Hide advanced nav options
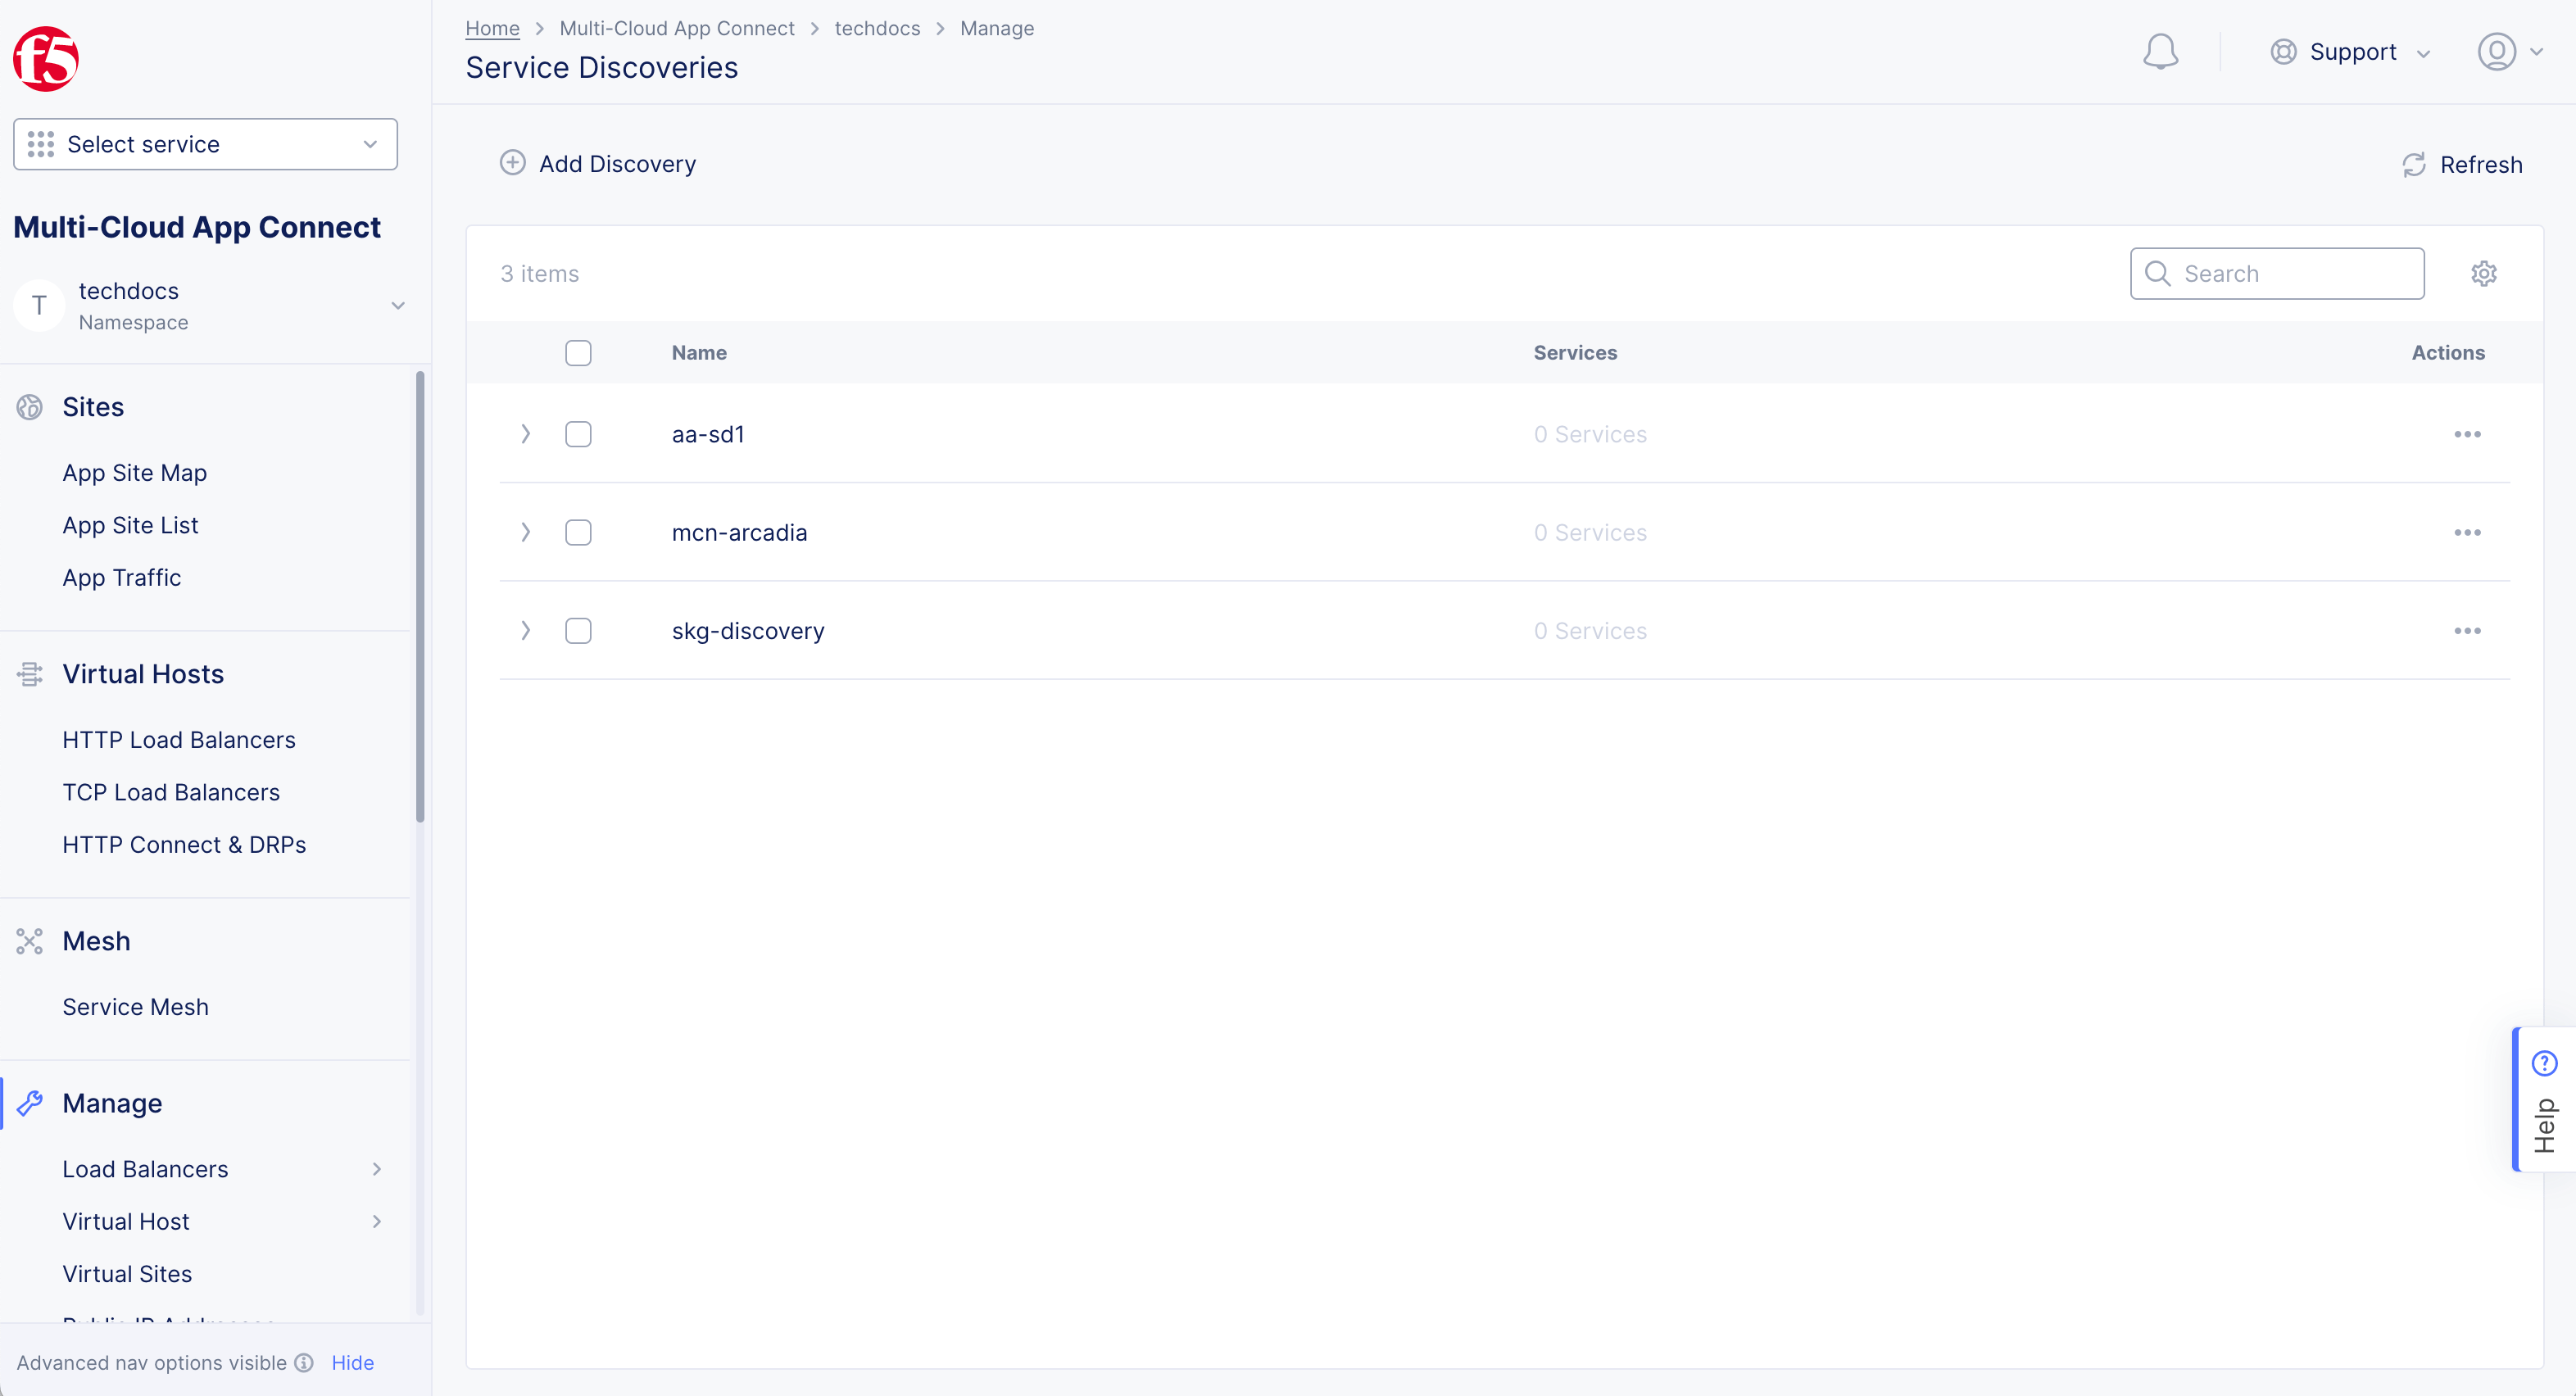This screenshot has height=1396, width=2576. tap(352, 1362)
